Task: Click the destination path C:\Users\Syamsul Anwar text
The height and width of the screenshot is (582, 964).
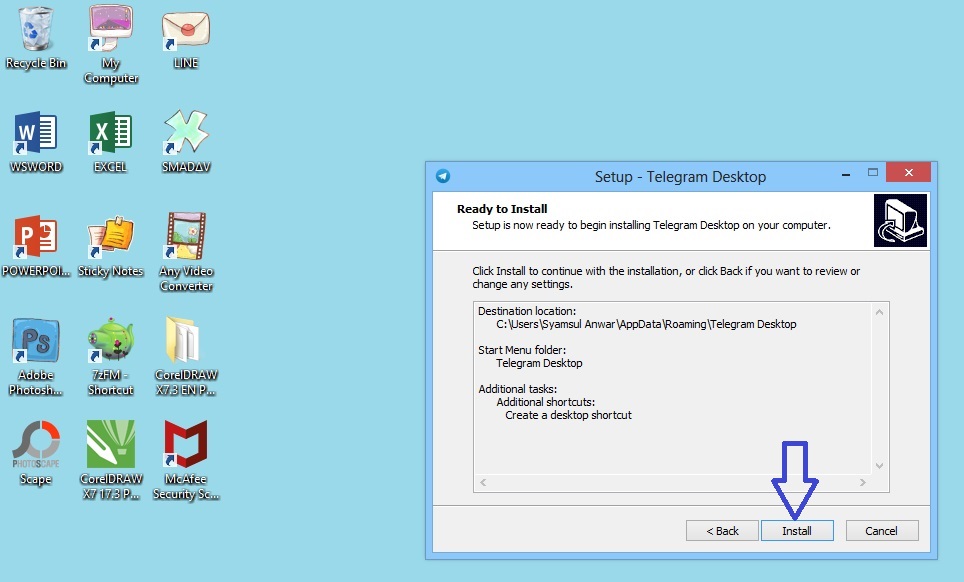Action: point(646,324)
